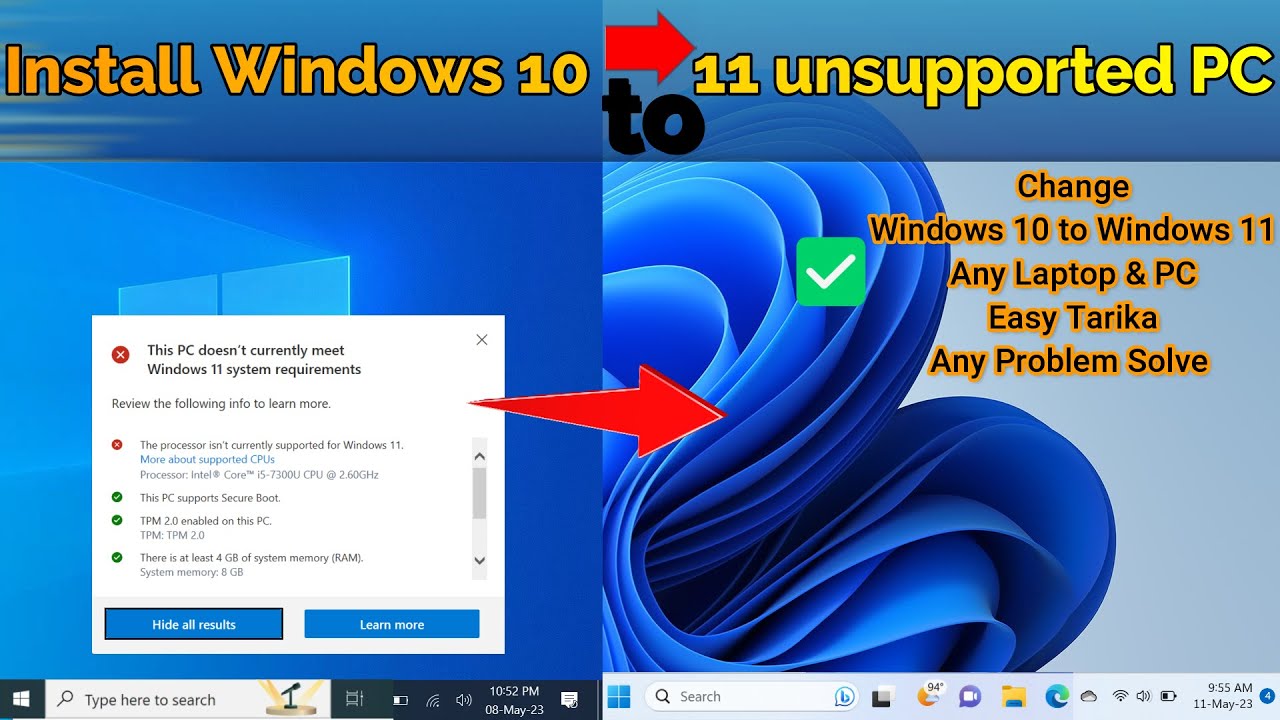Image resolution: width=1280 pixels, height=720 pixels.
Task: Check the Windows 11 battery tray icon
Action: [x=1168, y=696]
